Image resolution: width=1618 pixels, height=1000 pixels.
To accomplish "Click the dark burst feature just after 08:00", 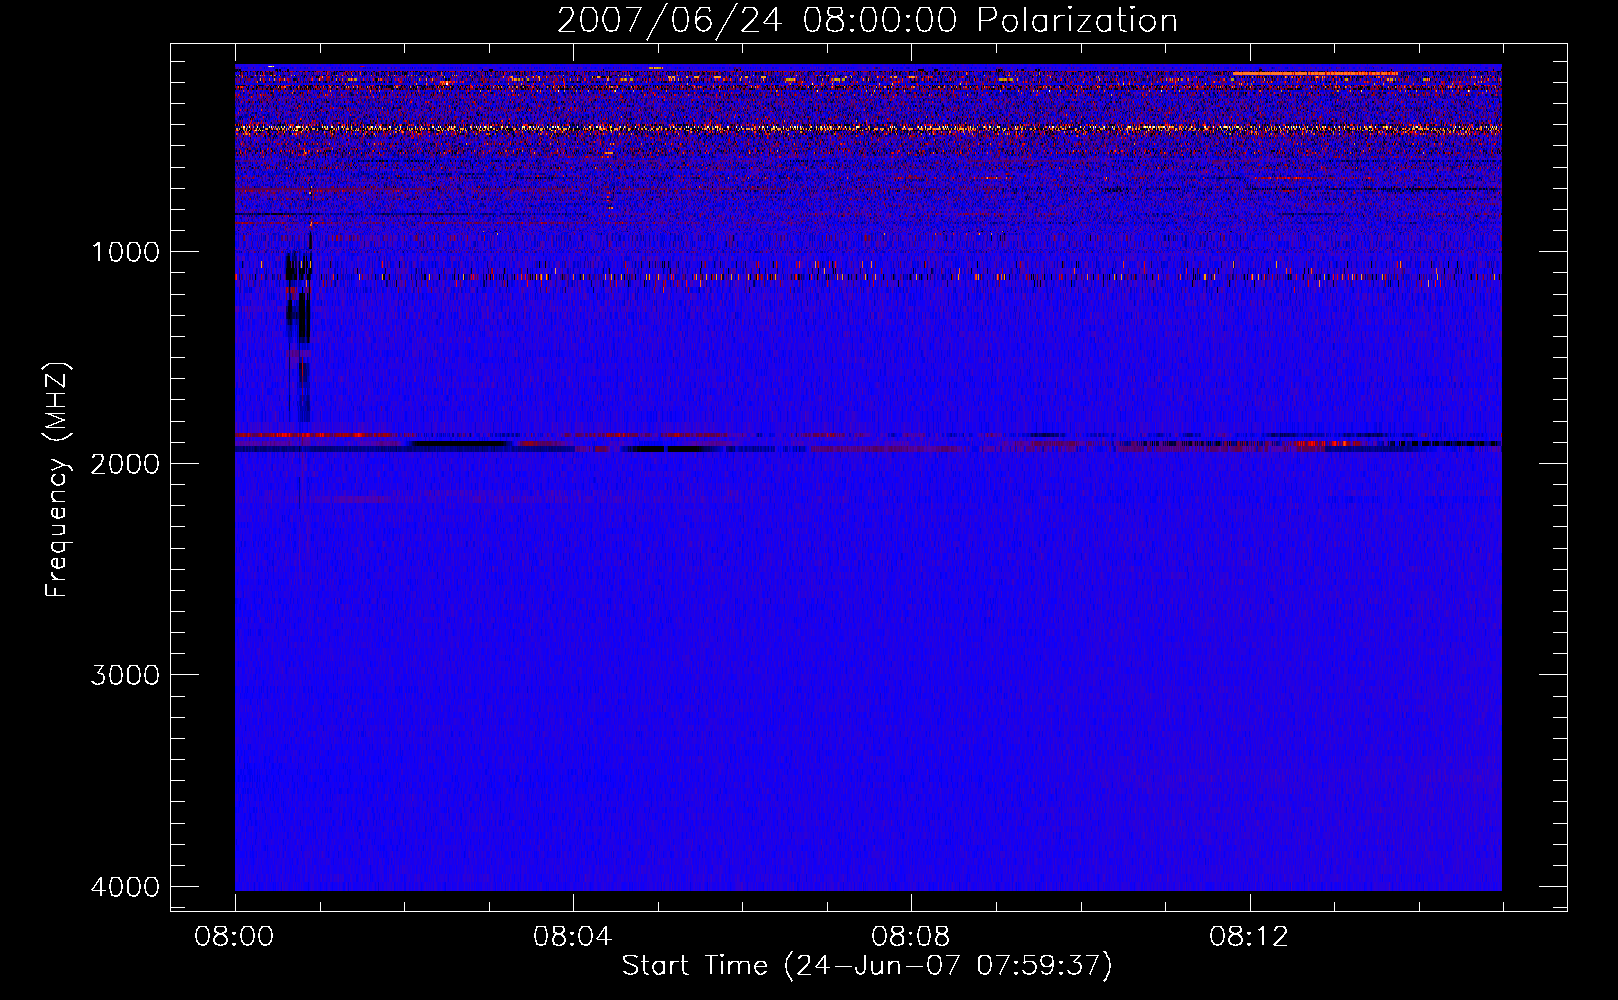I will point(299,325).
